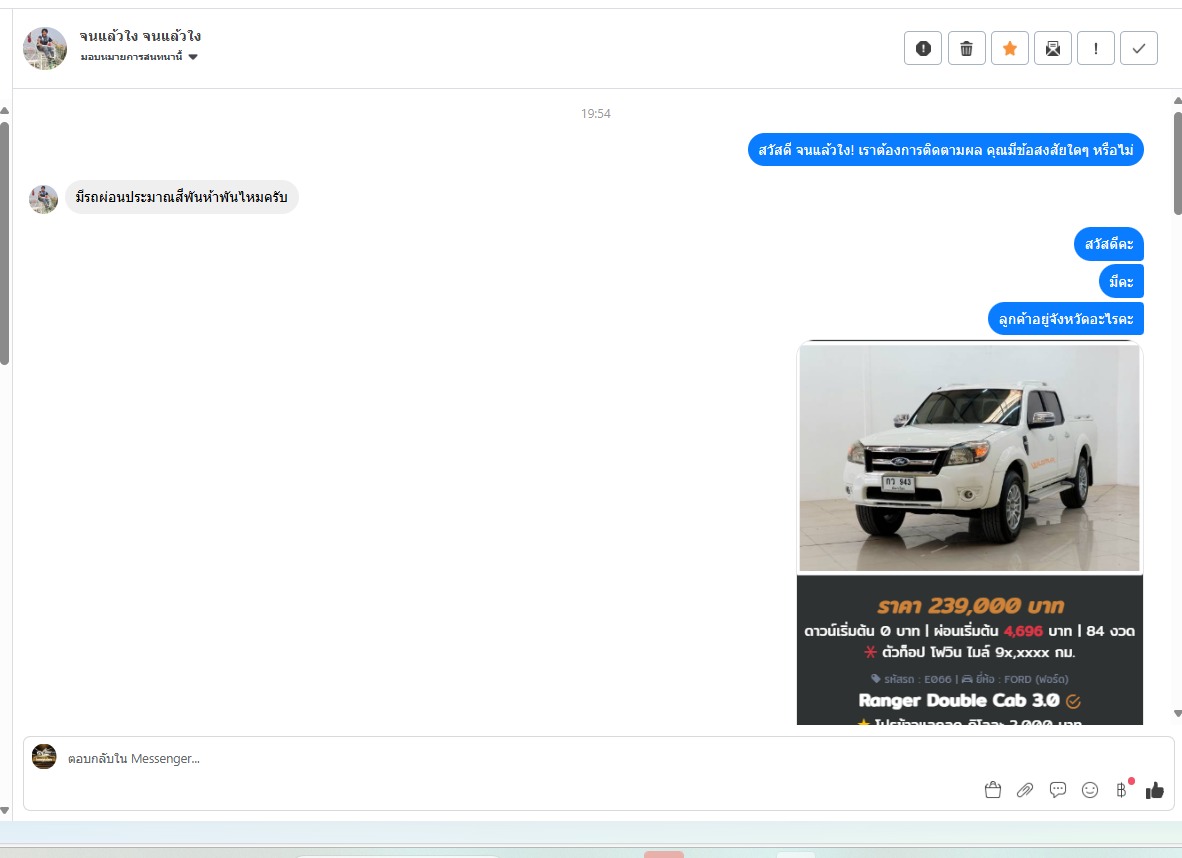The width and height of the screenshot is (1182, 858).
Task: Click the chat scrollbar down arrow
Action: tap(1177, 713)
